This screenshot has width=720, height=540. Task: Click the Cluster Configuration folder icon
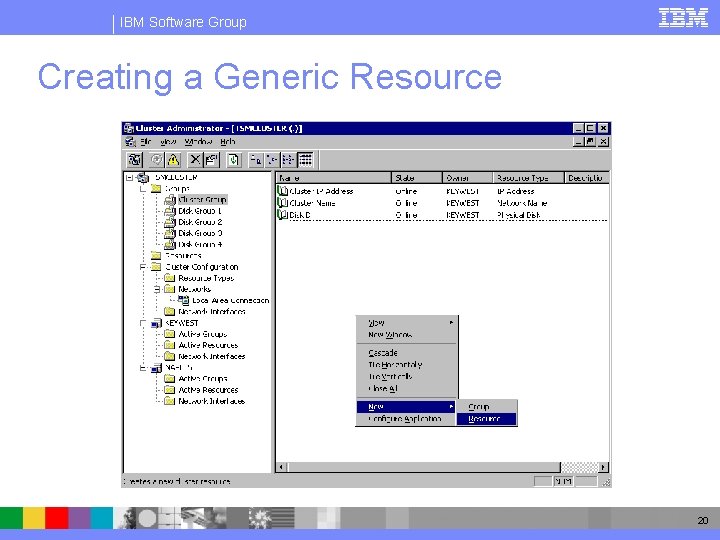pyautogui.click(x=156, y=267)
